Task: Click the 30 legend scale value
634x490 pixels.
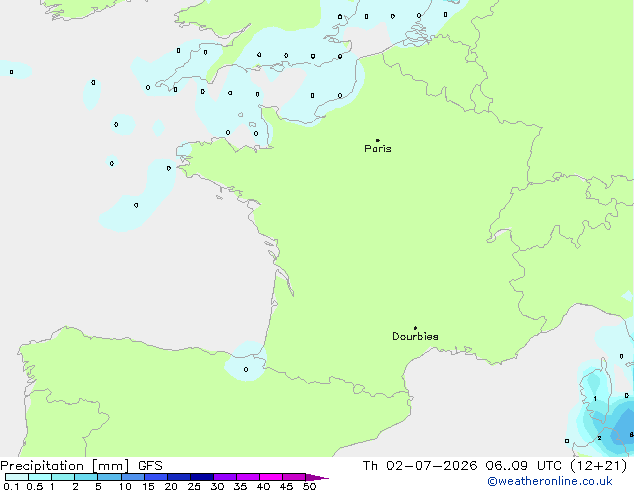Action: coord(217,486)
